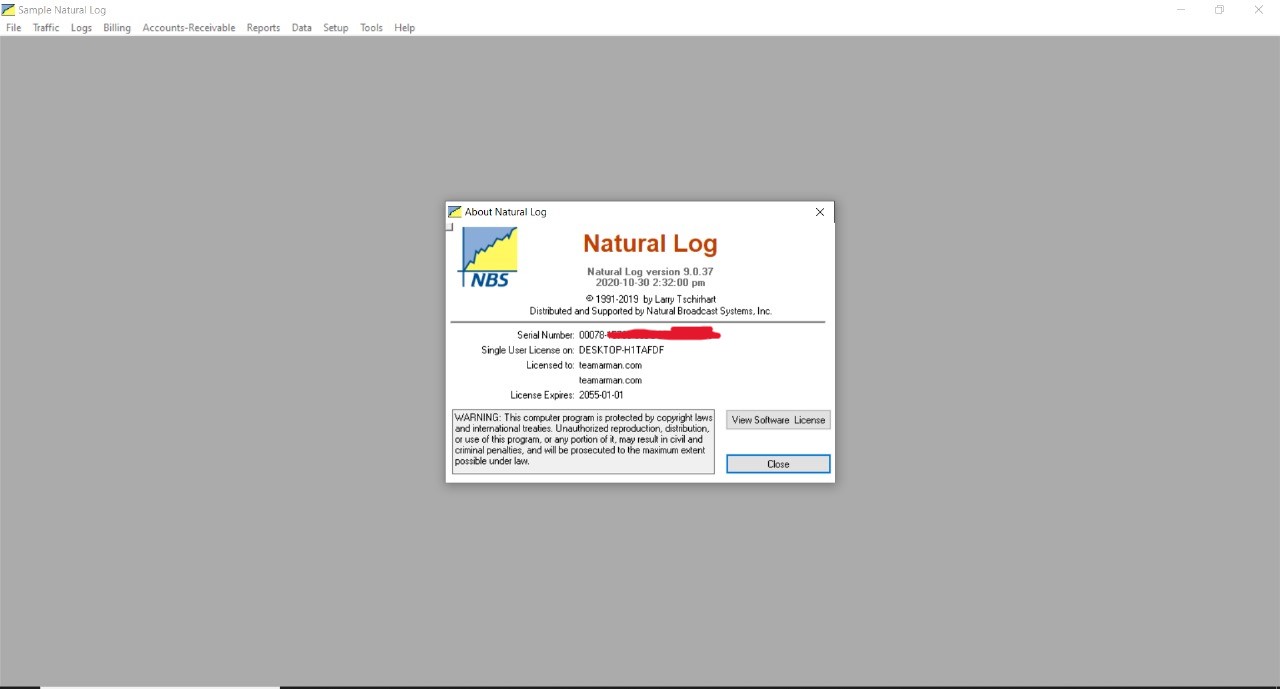Click the copyright WARNING text box

click(583, 440)
